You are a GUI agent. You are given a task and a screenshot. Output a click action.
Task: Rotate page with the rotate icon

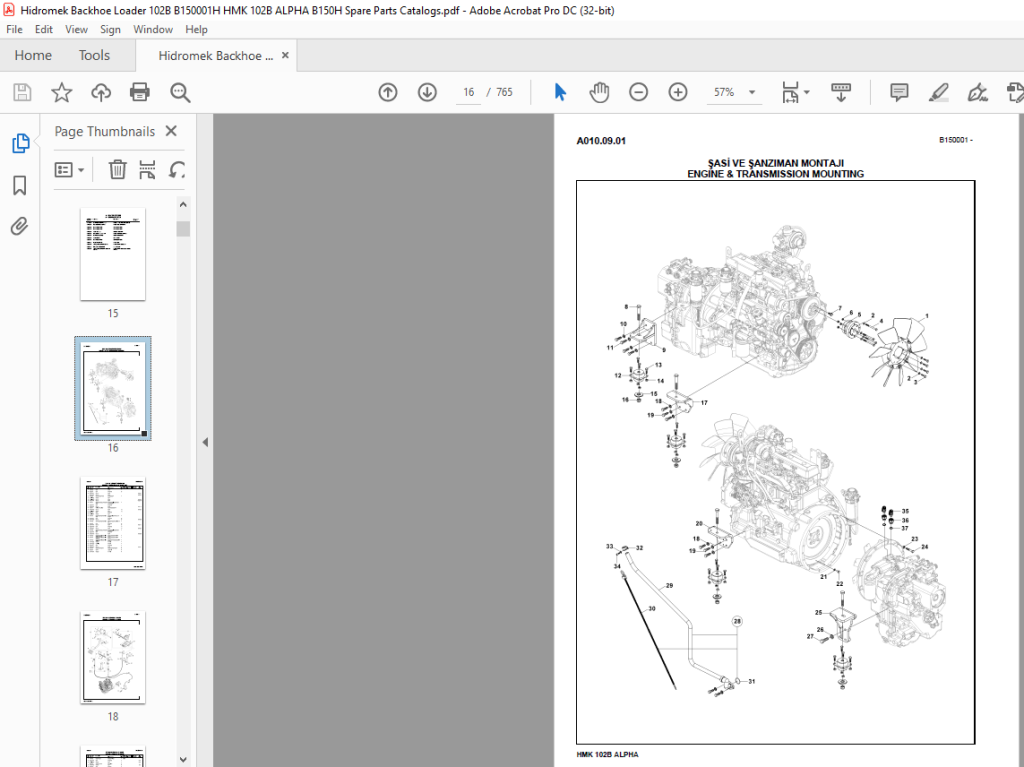tap(177, 170)
